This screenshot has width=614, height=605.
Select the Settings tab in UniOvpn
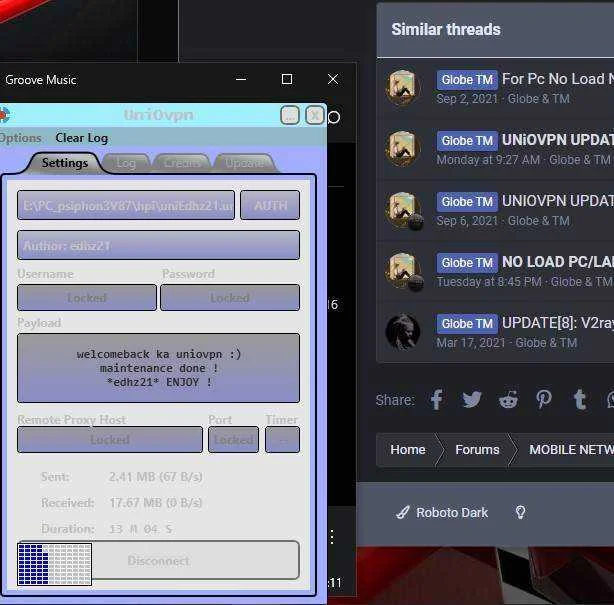[x=65, y=163]
